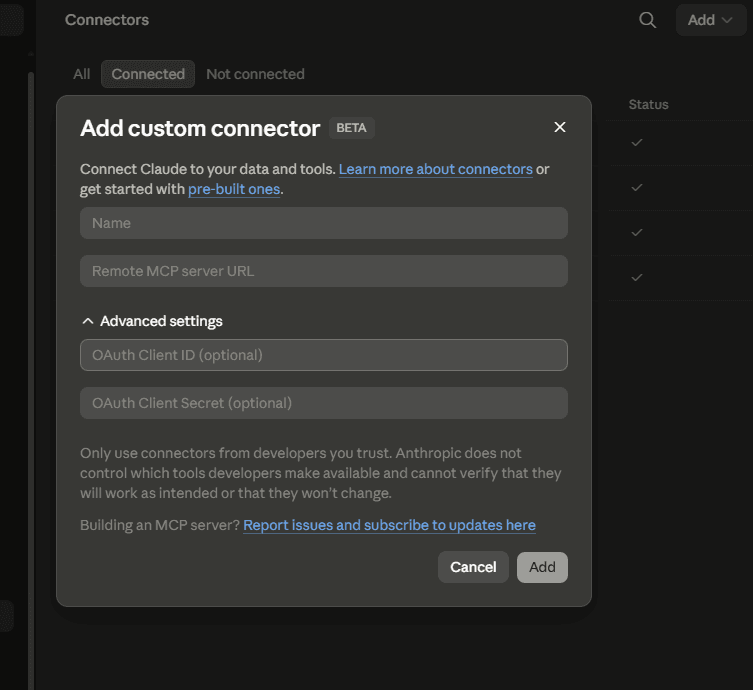The width and height of the screenshot is (753, 690).
Task: Open the Connectors search magnifier icon
Action: click(x=647, y=20)
